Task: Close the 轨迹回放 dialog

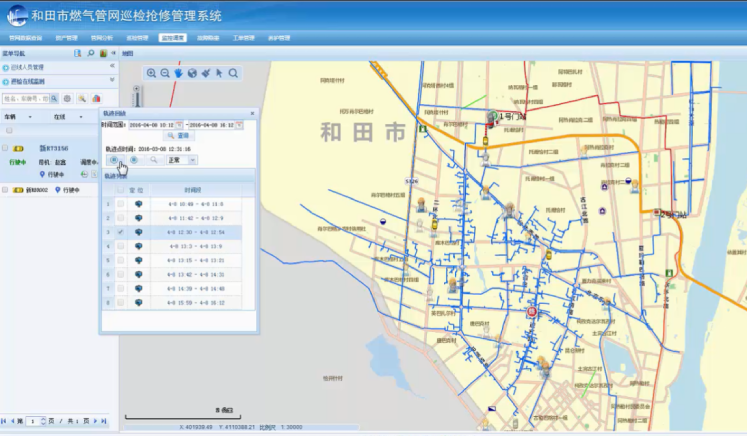Action: [x=252, y=113]
